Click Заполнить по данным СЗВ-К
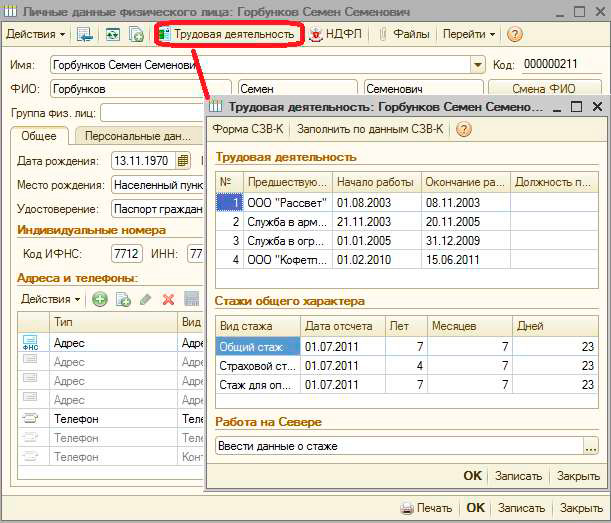 point(370,129)
